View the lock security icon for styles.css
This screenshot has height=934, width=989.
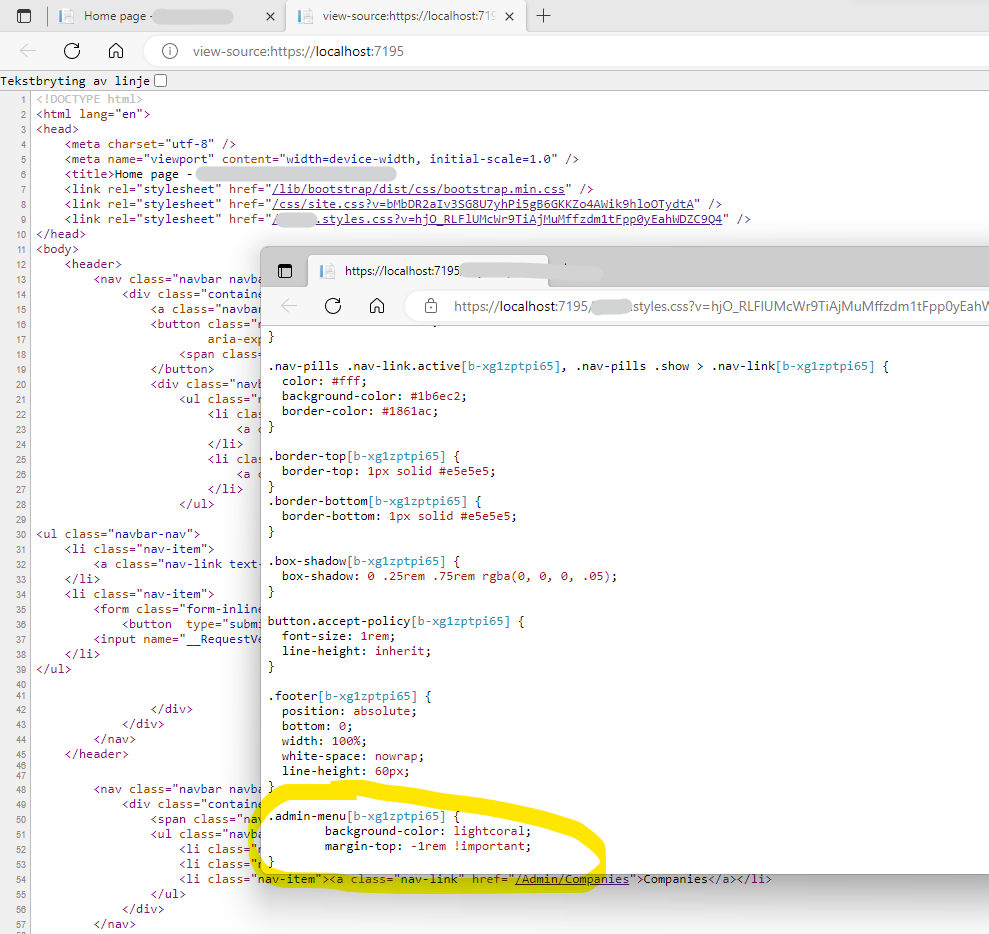pos(431,306)
